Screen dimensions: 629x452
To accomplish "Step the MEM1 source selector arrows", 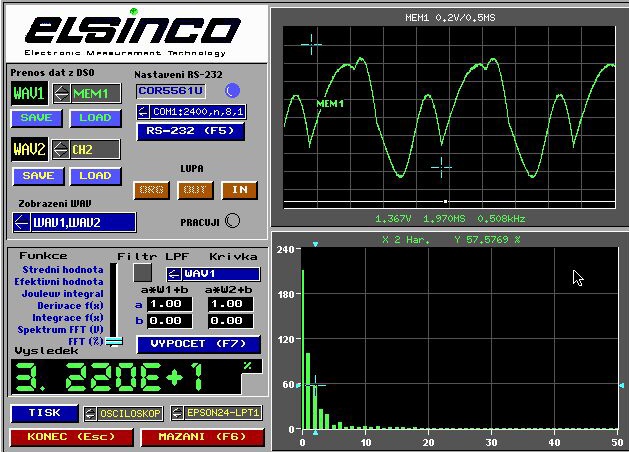I will (x=61, y=93).
